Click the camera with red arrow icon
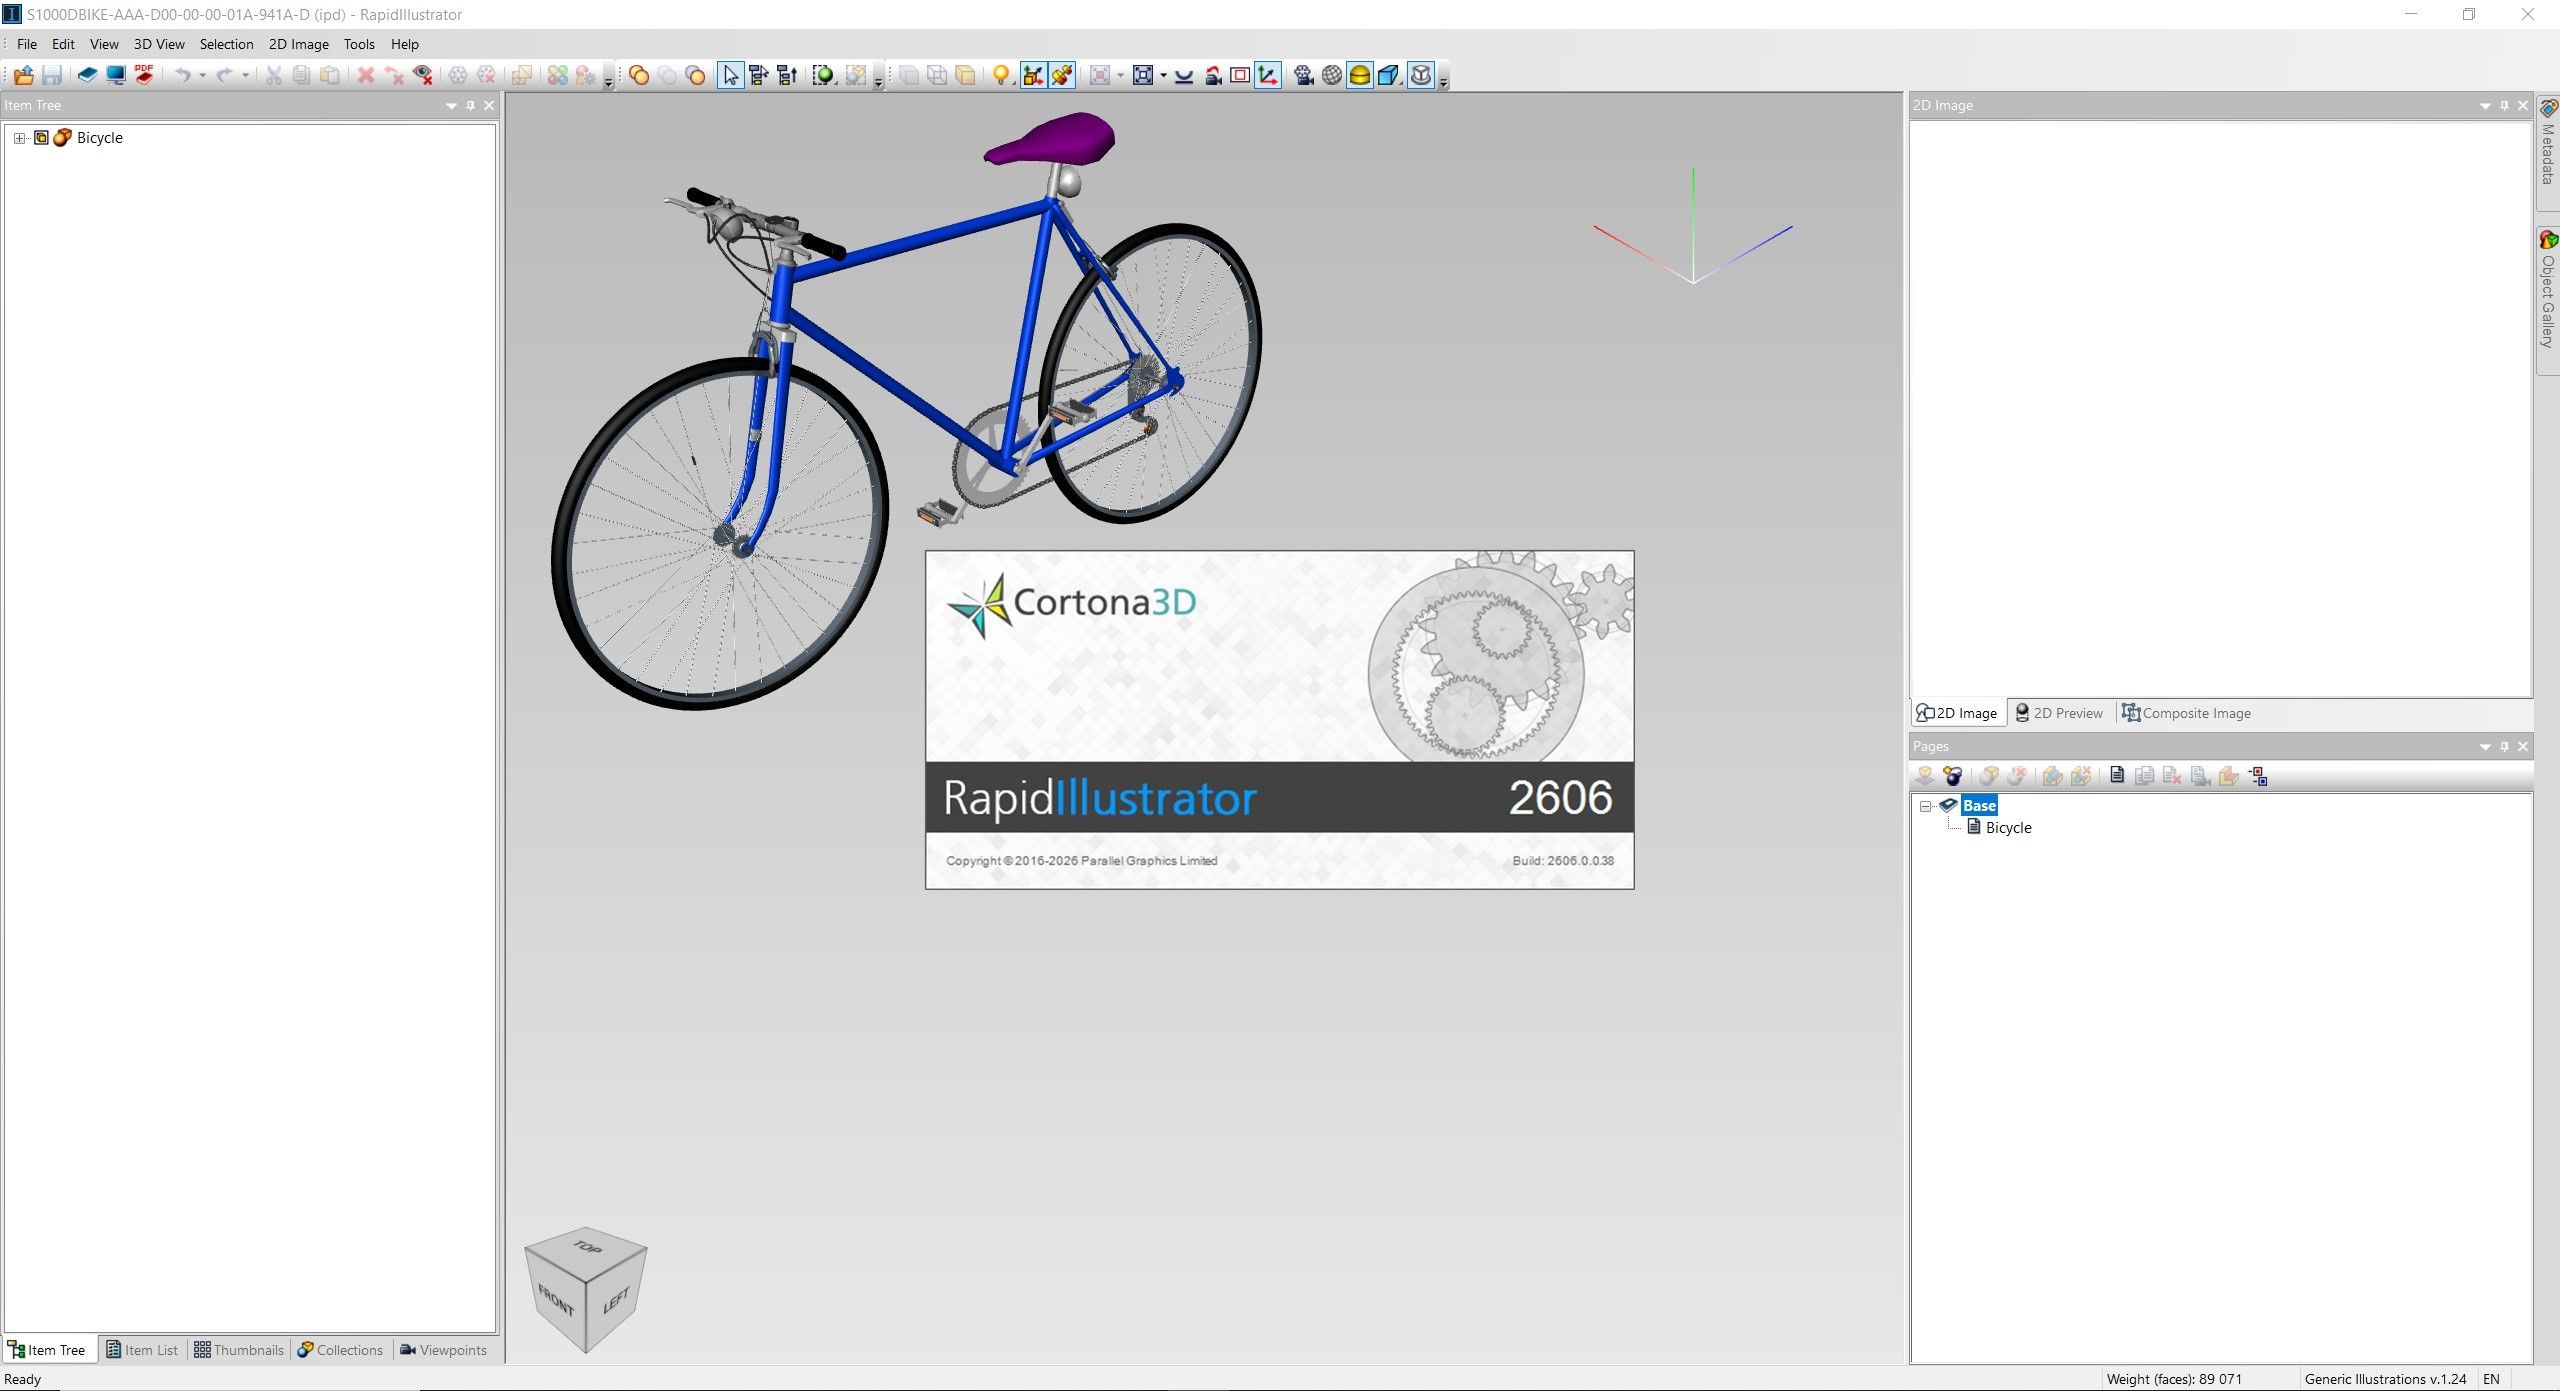The width and height of the screenshot is (2560, 1391). click(1213, 75)
